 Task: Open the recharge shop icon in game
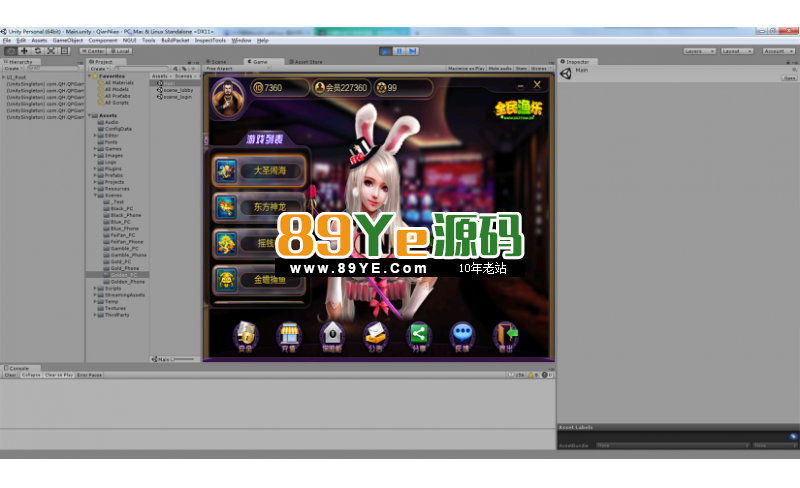click(x=289, y=337)
